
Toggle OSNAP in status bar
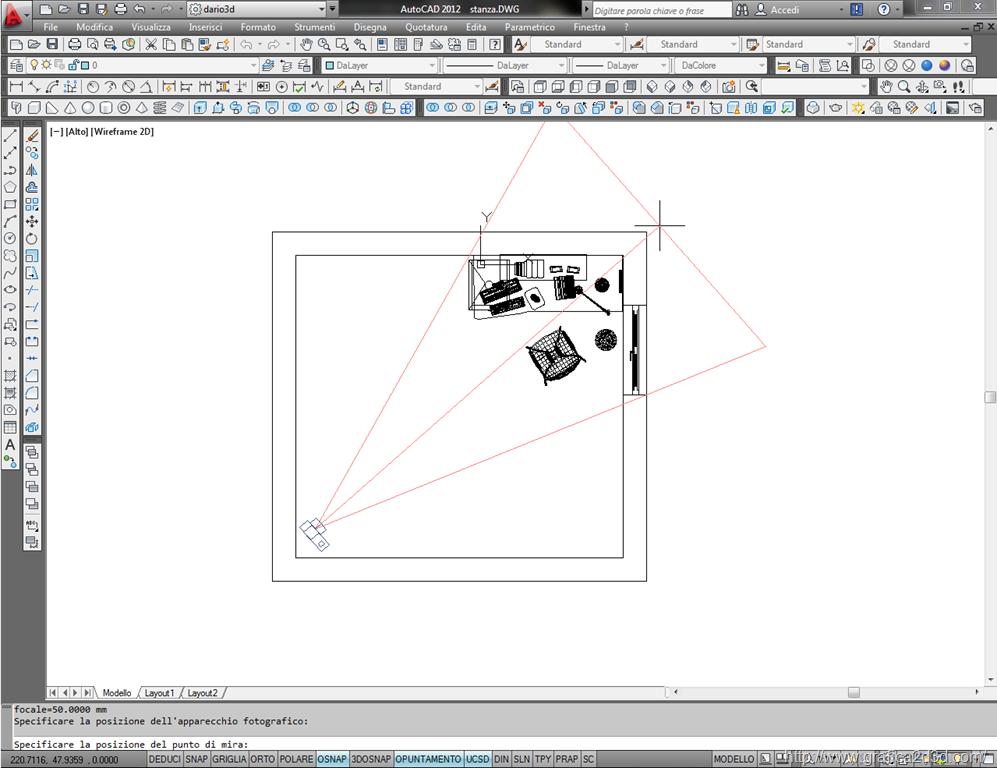tap(333, 760)
